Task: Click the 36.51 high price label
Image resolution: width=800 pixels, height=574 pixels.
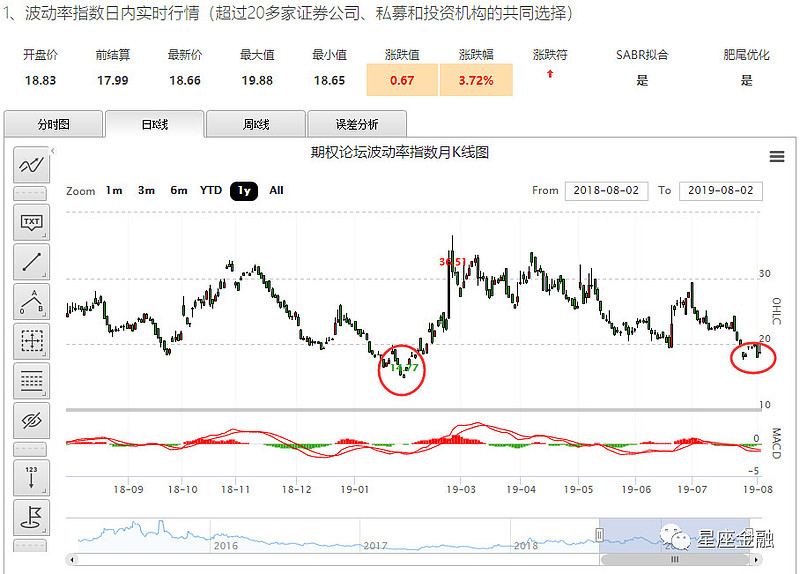Action: point(452,262)
